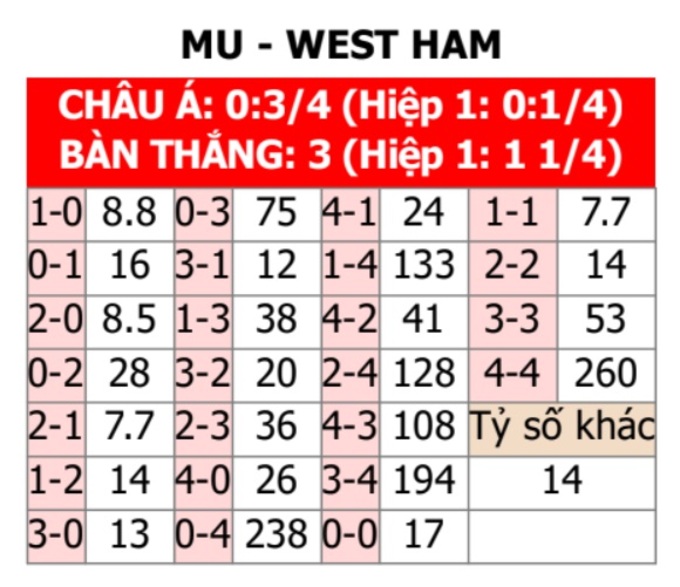Click odds 7.7 beside the 1-1 score

point(606,212)
